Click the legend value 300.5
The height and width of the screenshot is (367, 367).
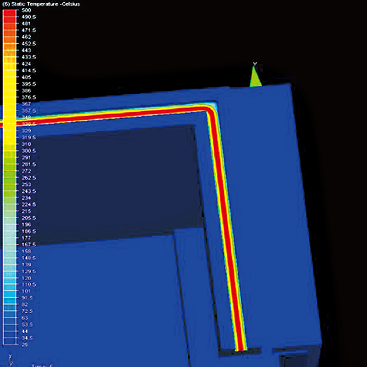(29, 151)
